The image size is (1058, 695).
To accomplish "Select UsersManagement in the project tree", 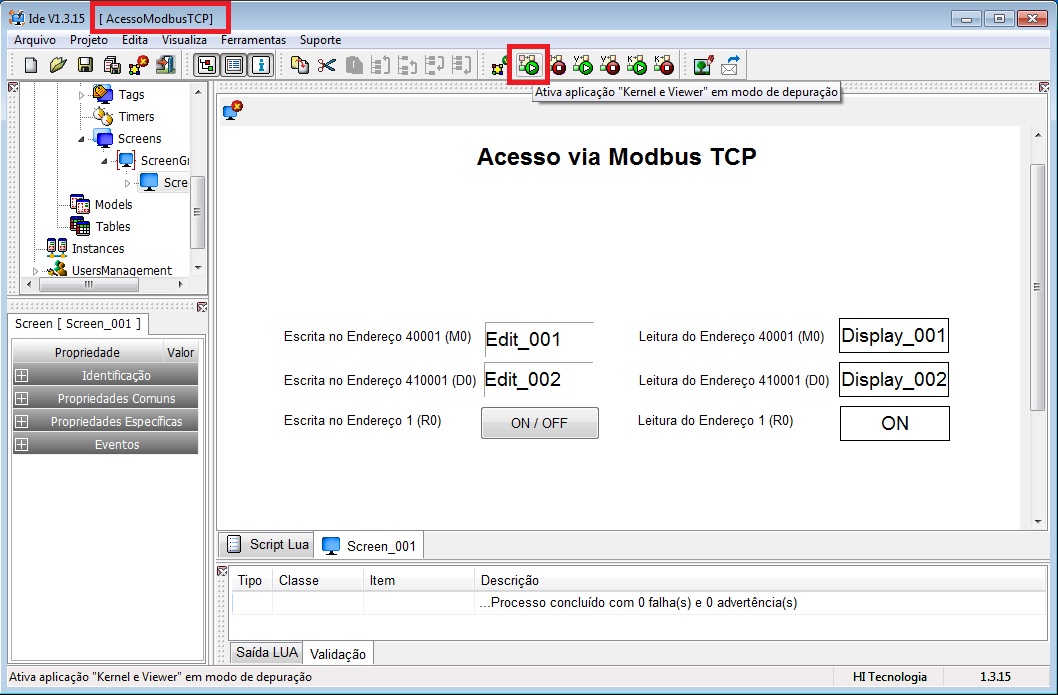I will (121, 271).
